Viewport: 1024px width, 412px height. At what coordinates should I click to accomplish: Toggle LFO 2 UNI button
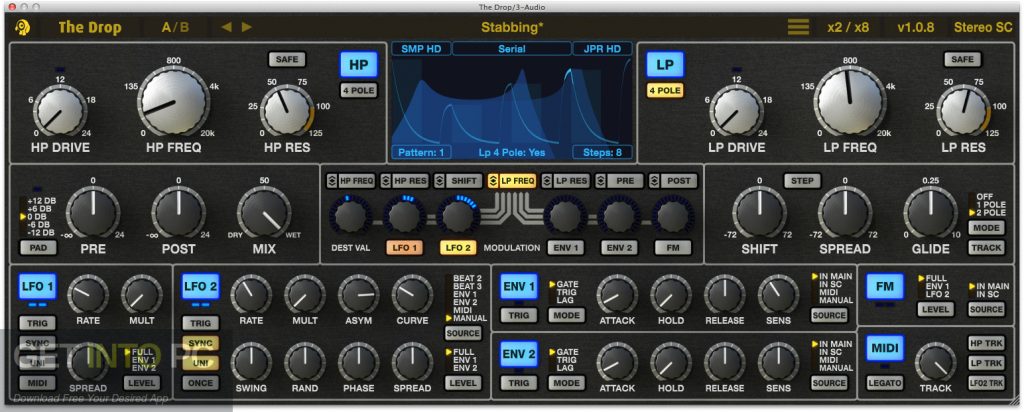200,363
